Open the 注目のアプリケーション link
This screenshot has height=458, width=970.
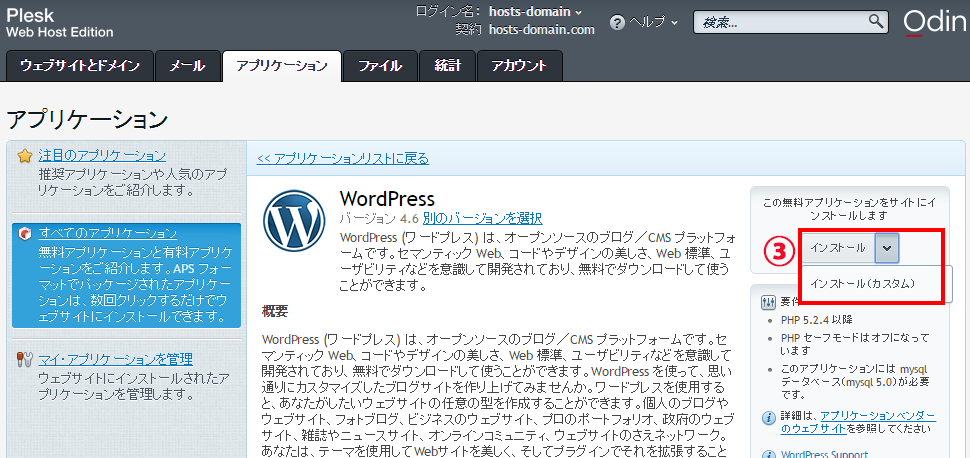[x=102, y=155]
